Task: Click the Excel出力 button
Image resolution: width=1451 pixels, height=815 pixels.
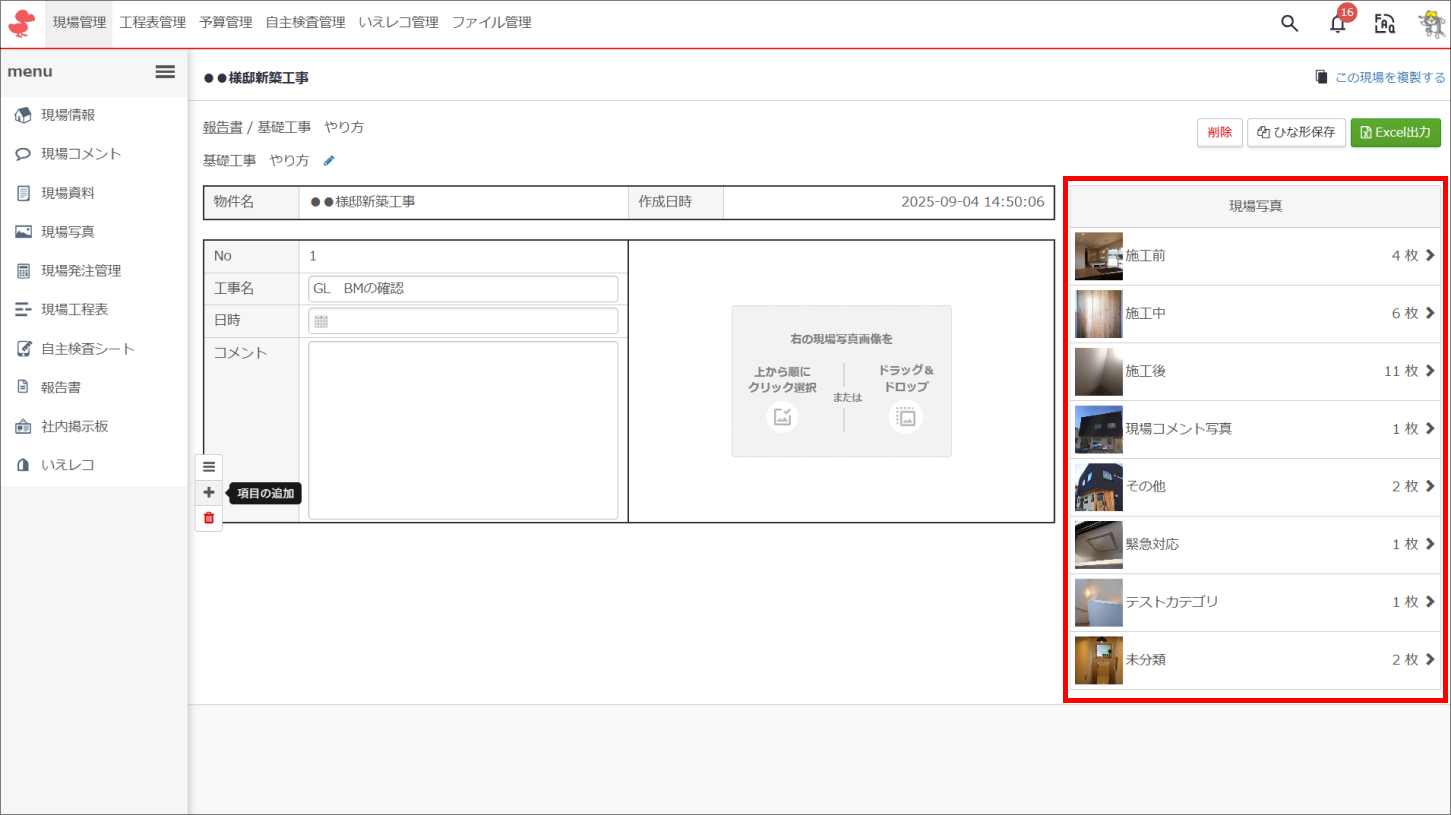Action: coord(1395,133)
